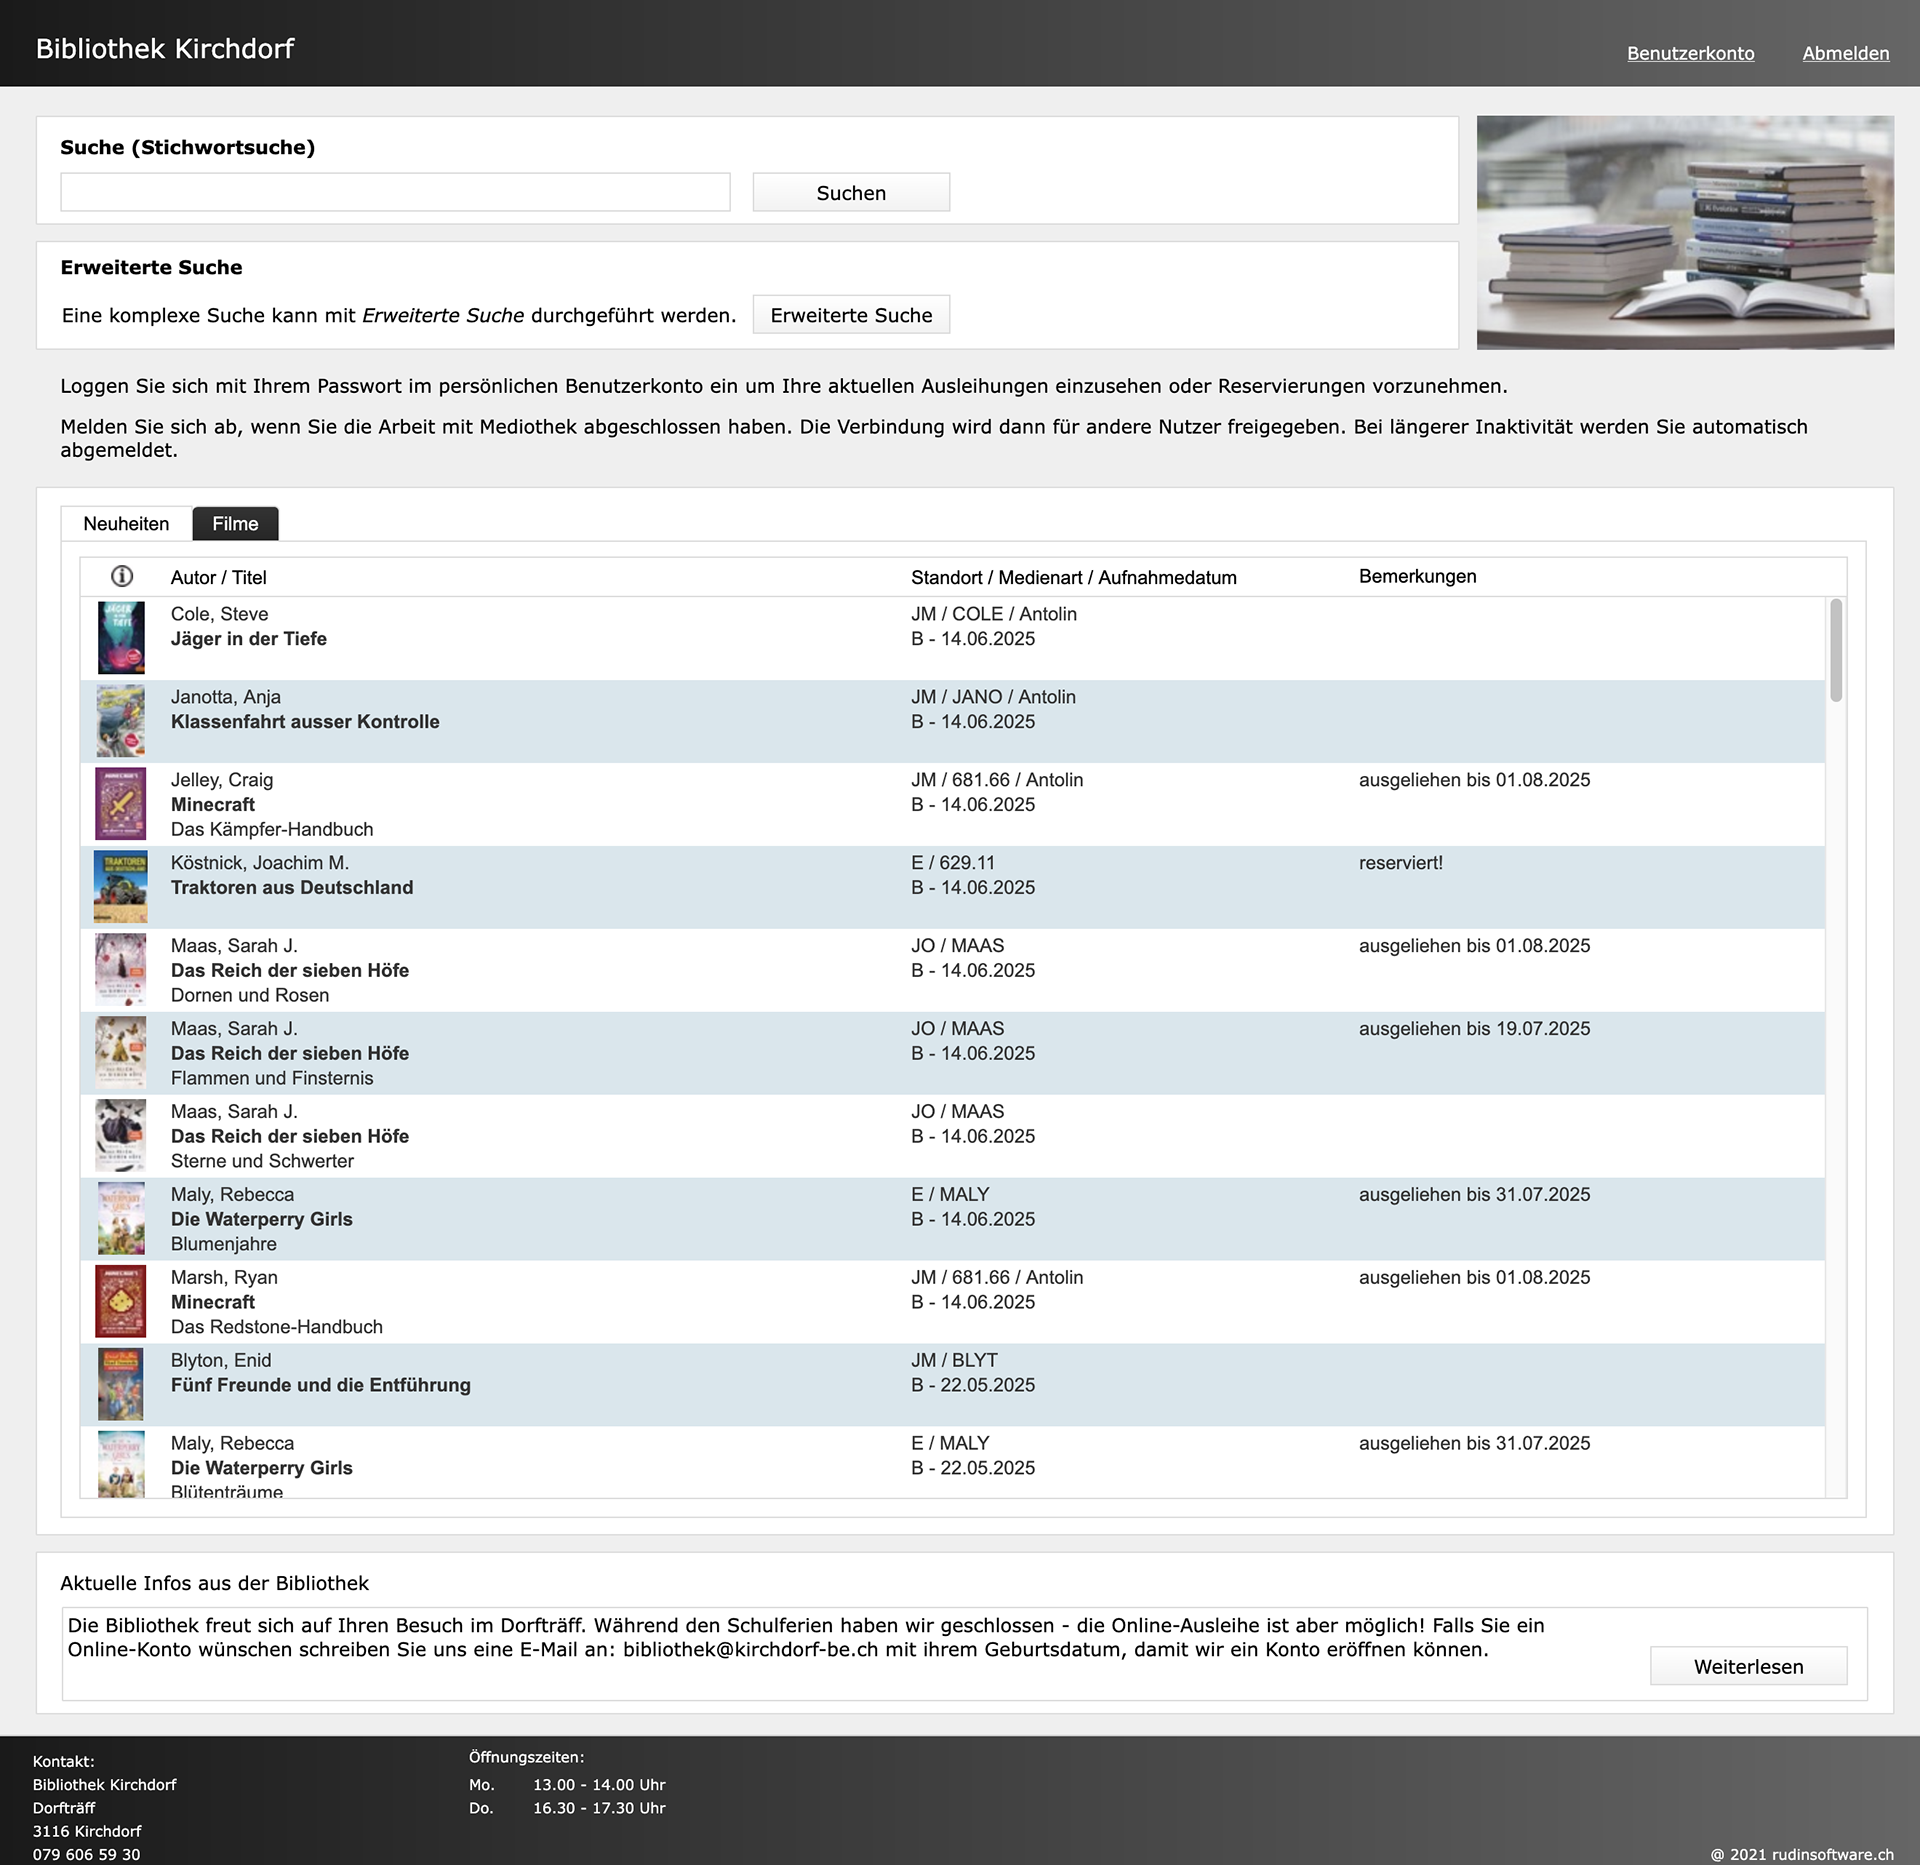The height and width of the screenshot is (1865, 1920).
Task: Click ausgeliehen bis 19.07.2025 remark
Action: (1474, 1029)
